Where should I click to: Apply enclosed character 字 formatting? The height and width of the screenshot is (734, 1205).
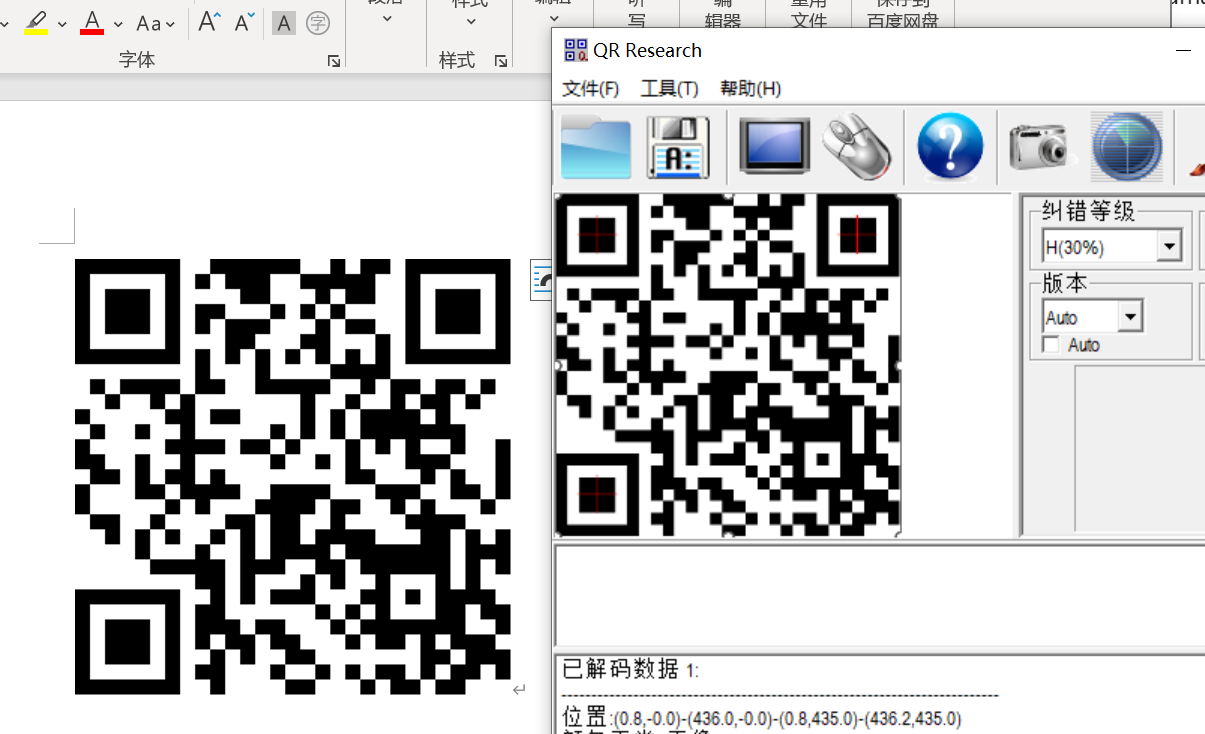pos(318,23)
